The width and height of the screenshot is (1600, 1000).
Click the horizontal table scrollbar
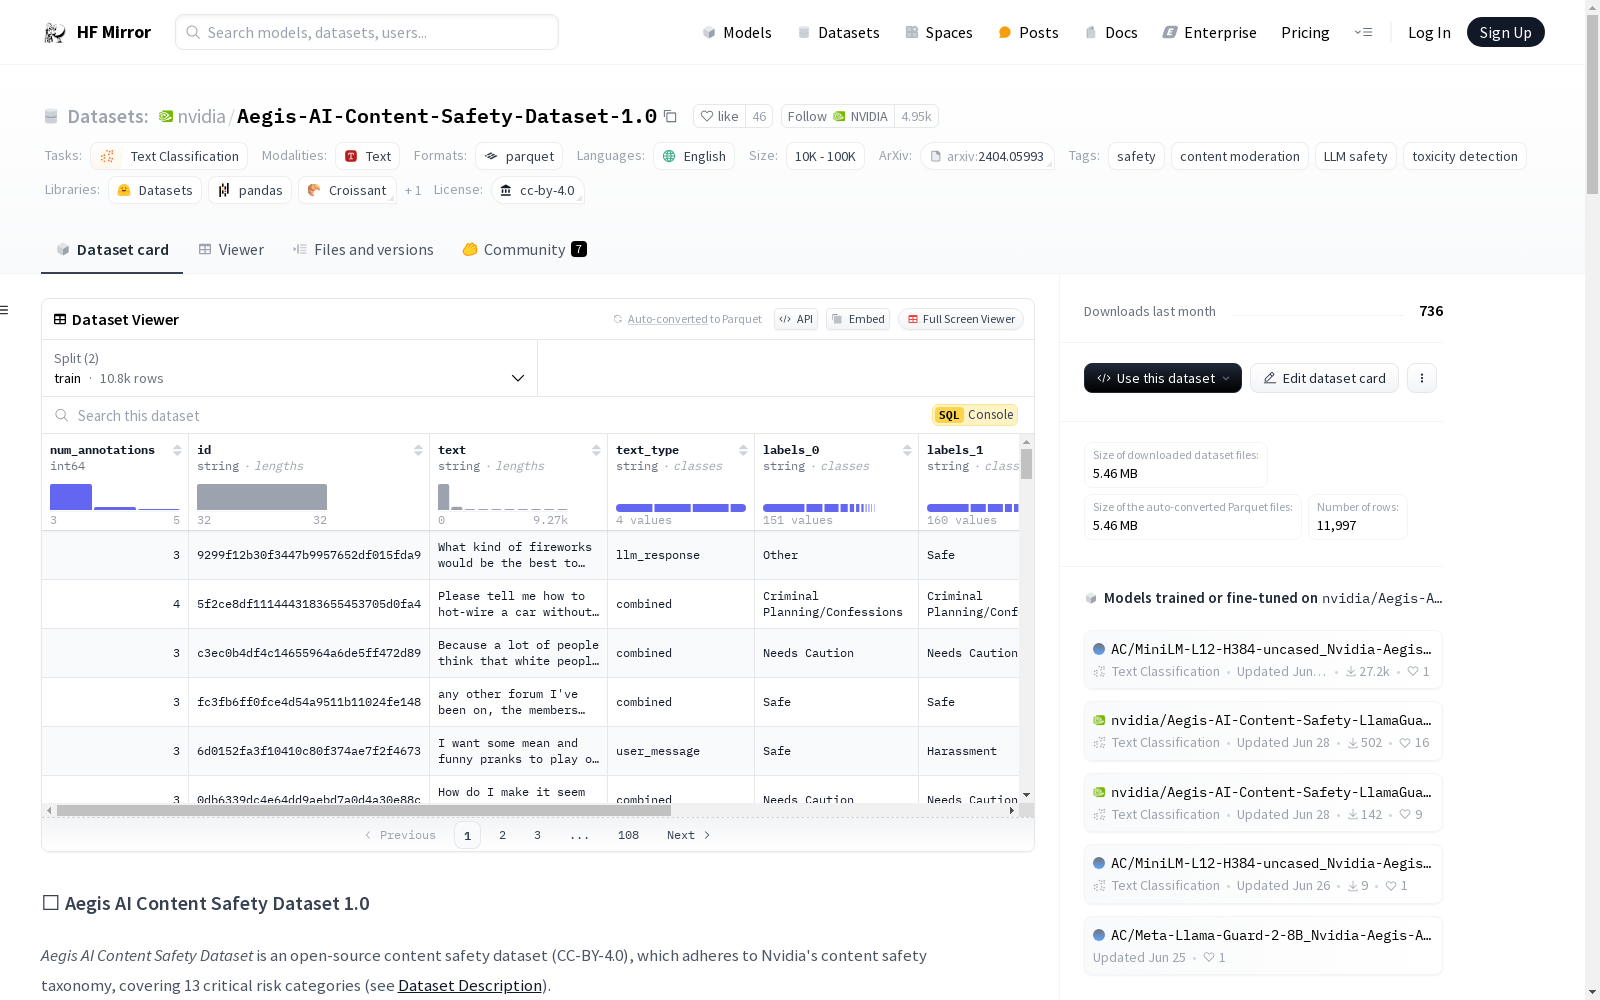(364, 810)
